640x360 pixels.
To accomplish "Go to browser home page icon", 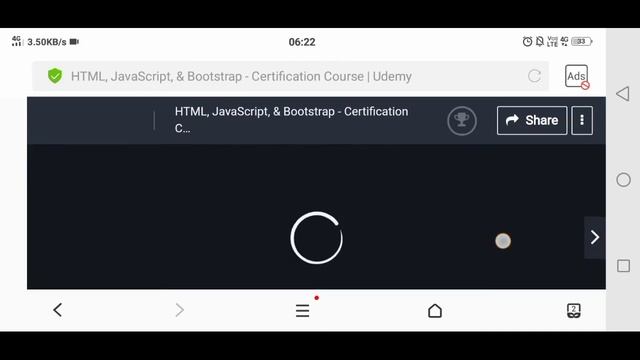I will 435,311.
